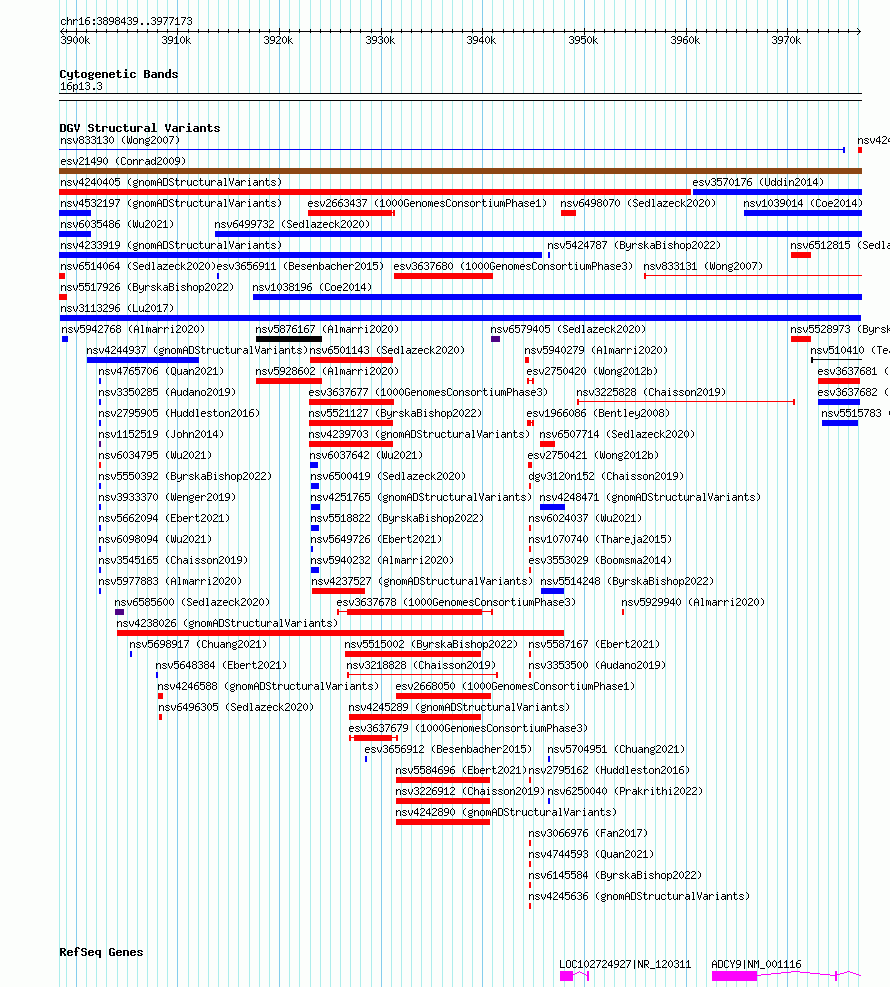Click esv3637678 (1000GenomesConsortiumPhase3) label
Viewport: 890px width, 987px height.
[x=456, y=602]
